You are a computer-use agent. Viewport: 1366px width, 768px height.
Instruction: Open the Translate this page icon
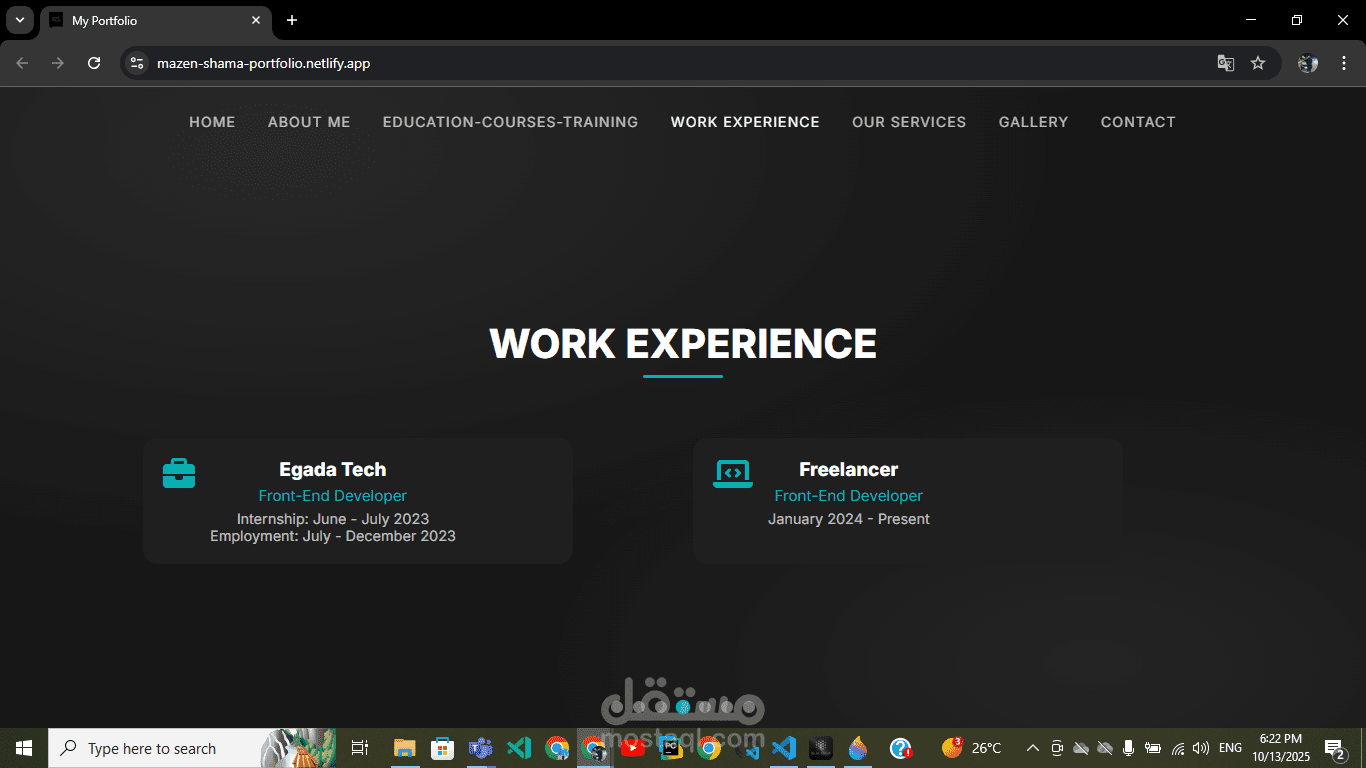(1225, 63)
